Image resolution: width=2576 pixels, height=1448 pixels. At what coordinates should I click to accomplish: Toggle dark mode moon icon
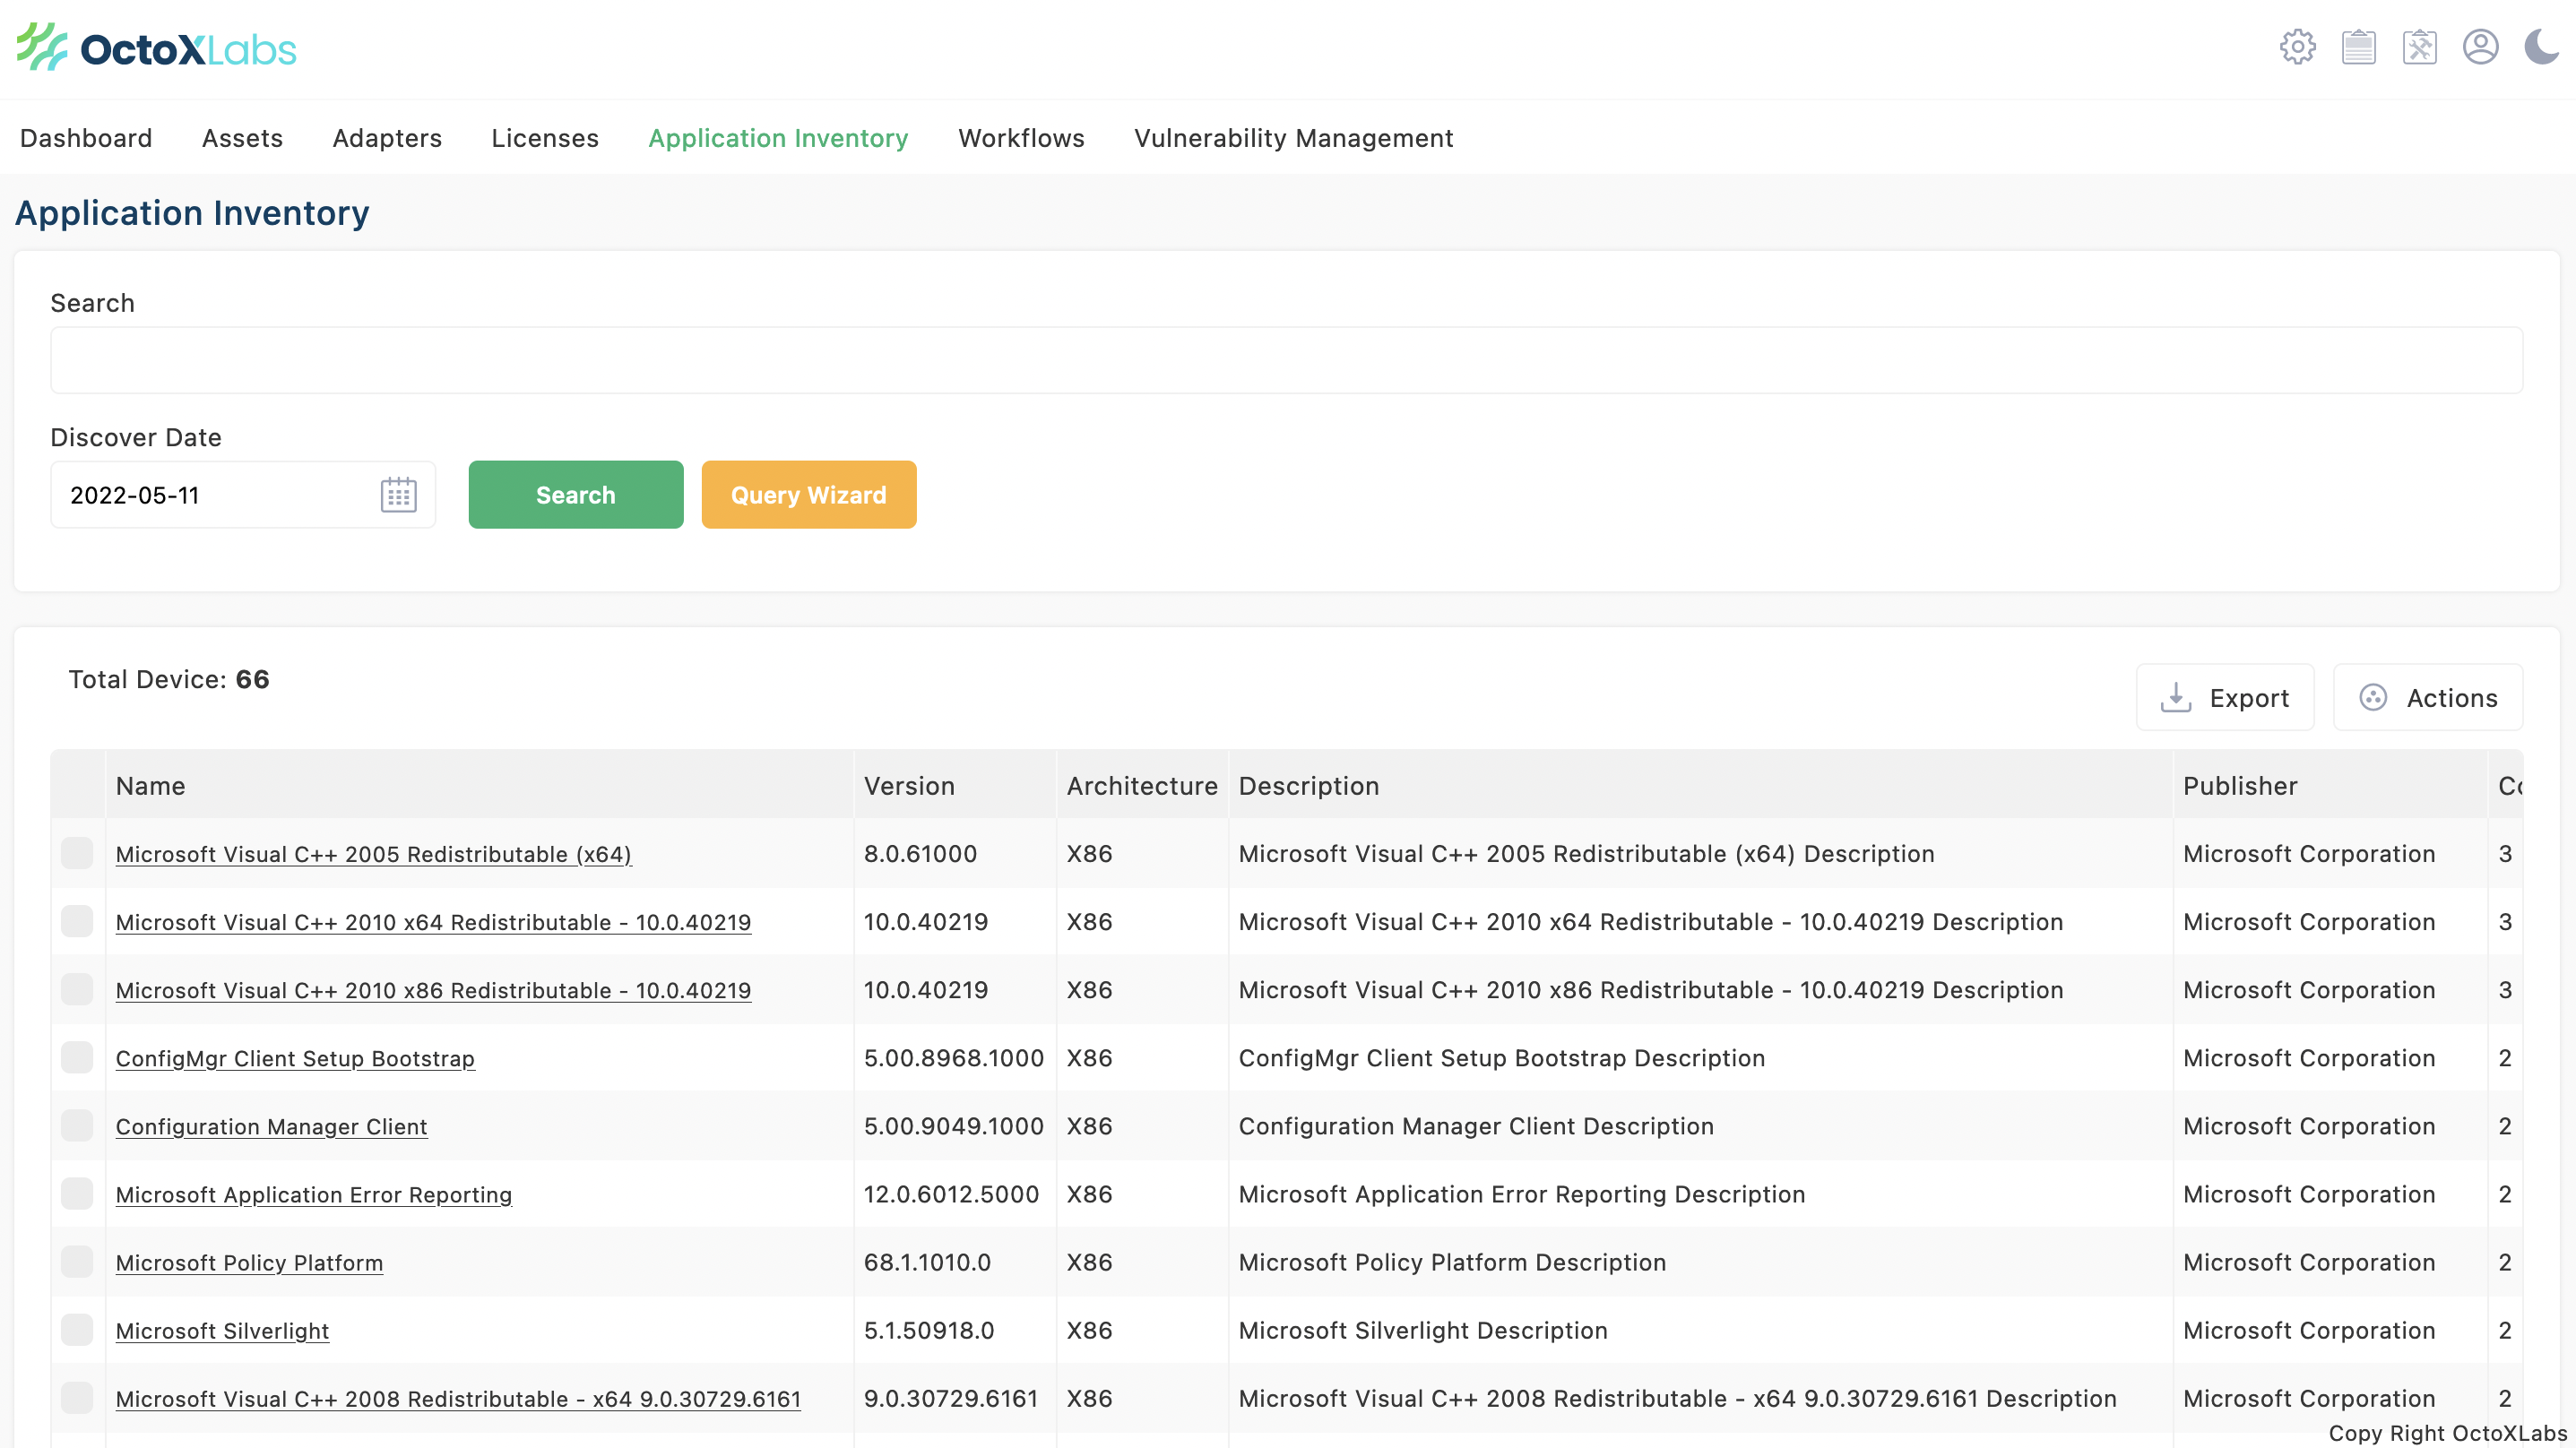[x=2541, y=47]
